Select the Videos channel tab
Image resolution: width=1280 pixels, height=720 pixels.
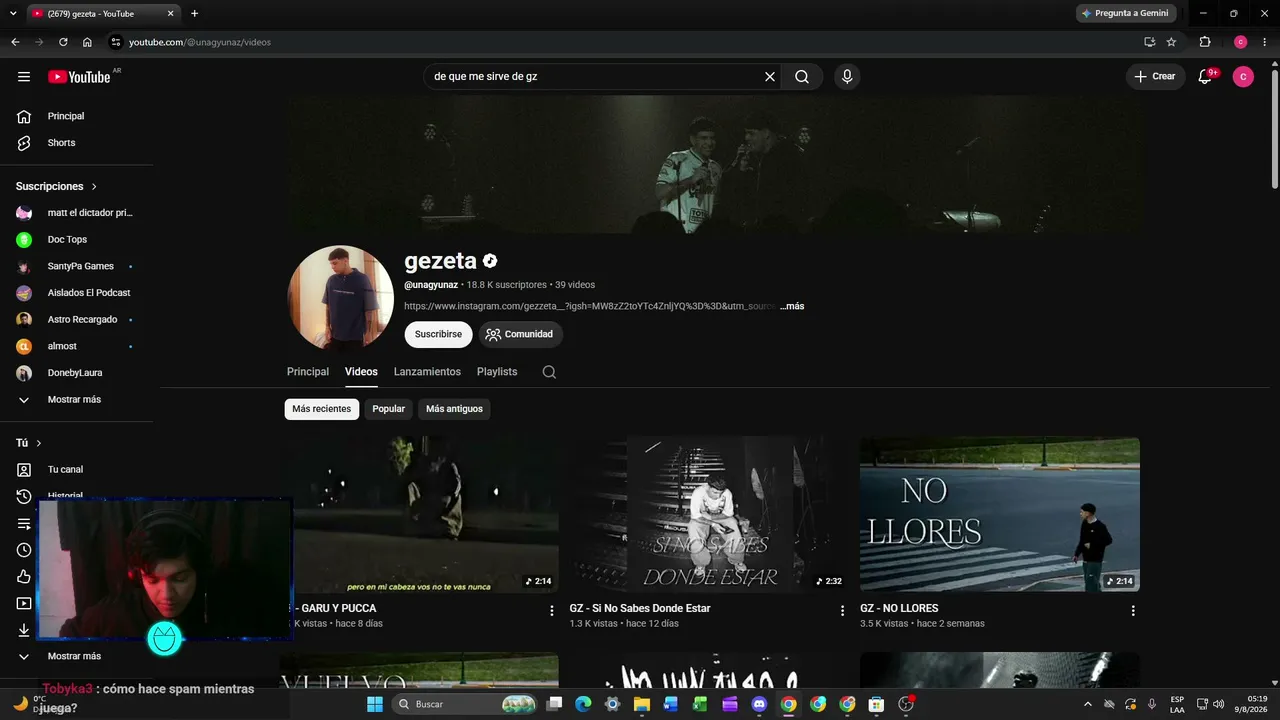361,372
